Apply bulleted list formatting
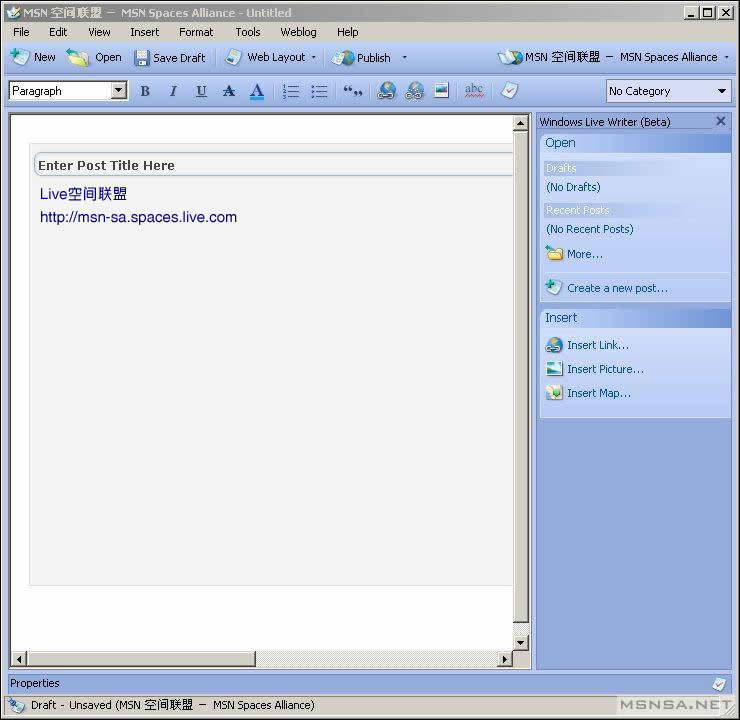The height and width of the screenshot is (720, 740). click(x=319, y=91)
